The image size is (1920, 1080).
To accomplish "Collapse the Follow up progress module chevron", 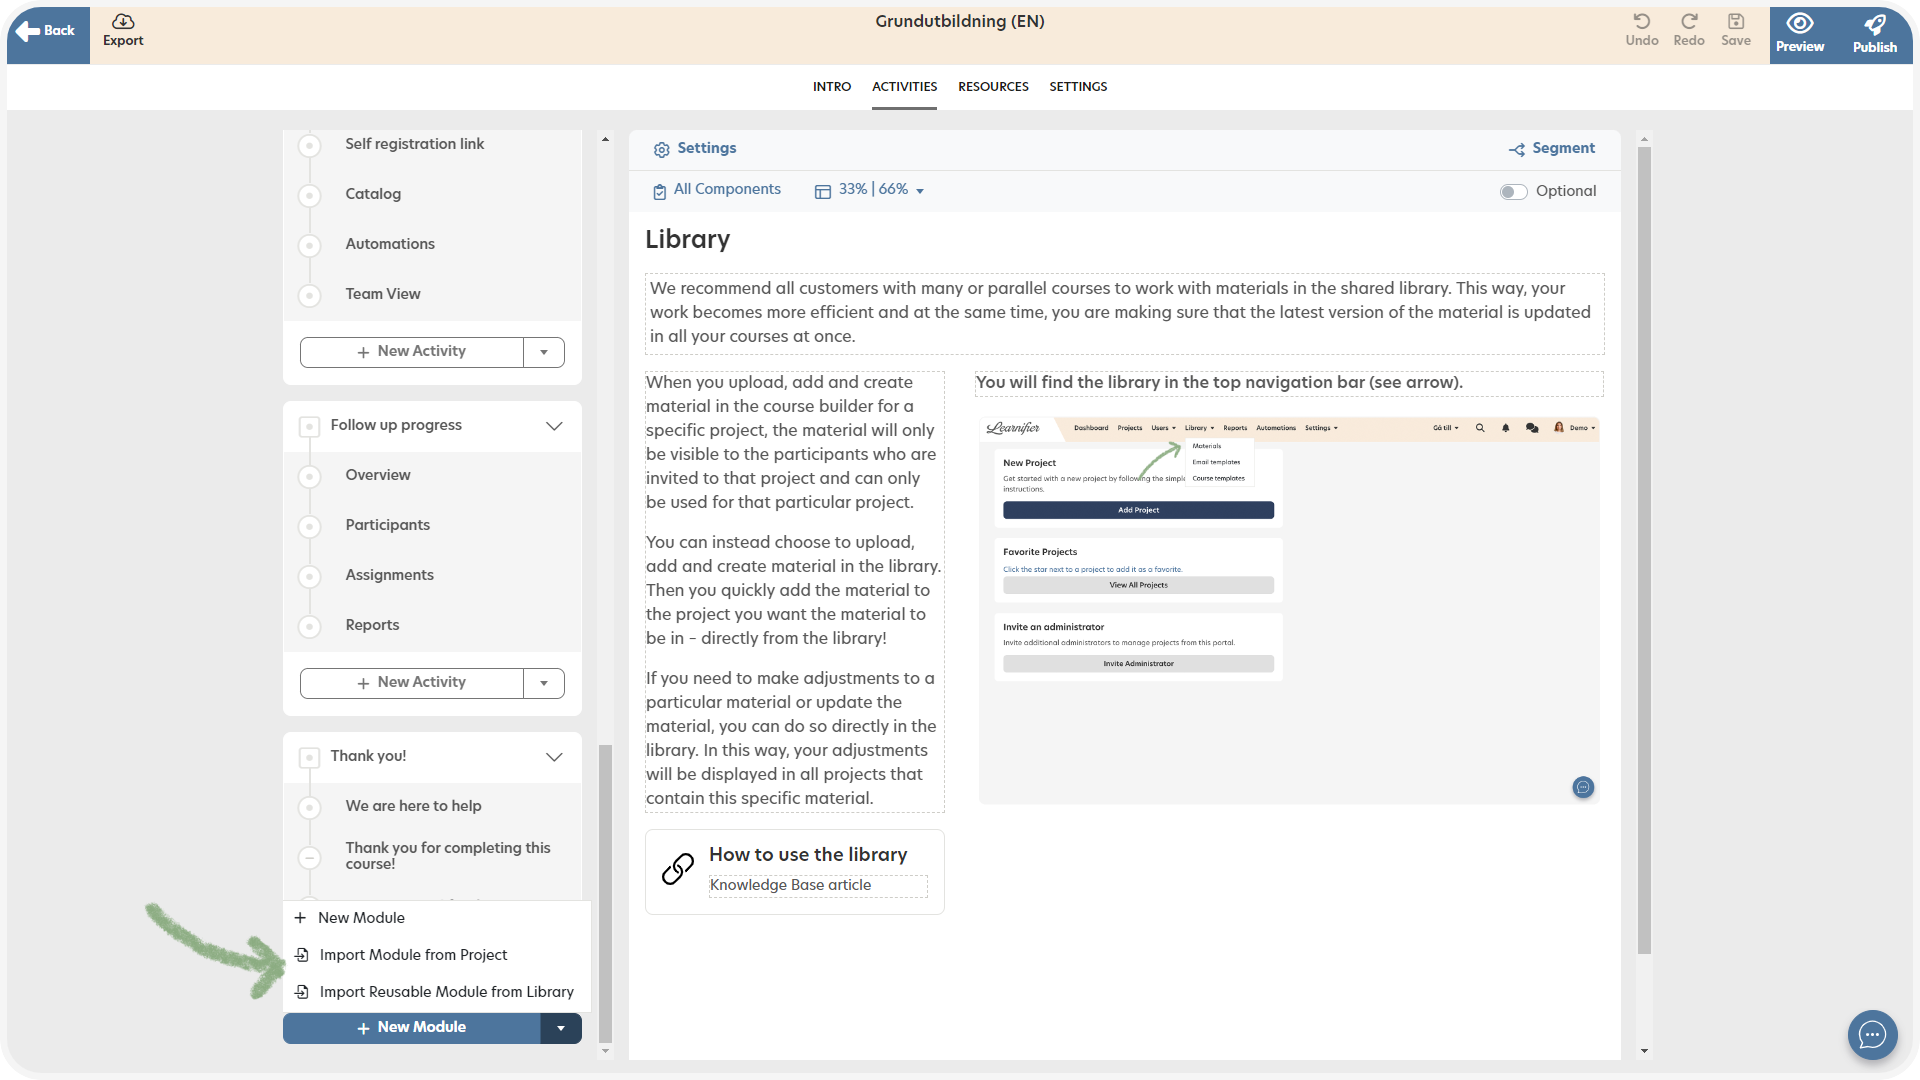I will (554, 426).
